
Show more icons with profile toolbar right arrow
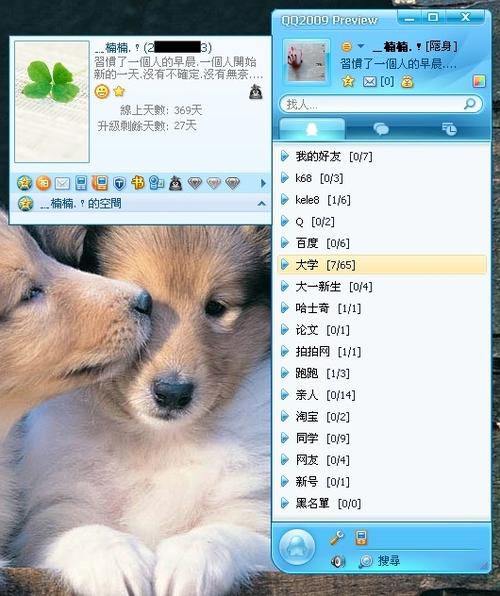[263, 184]
